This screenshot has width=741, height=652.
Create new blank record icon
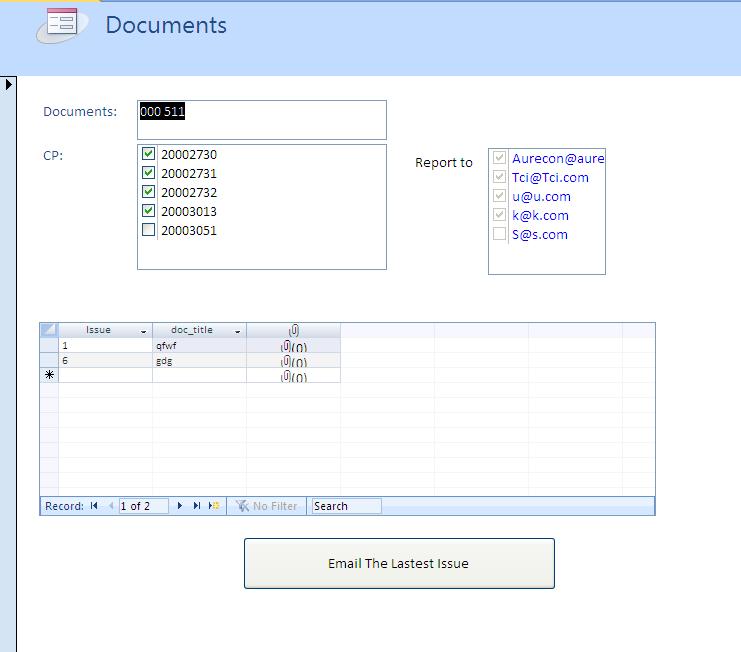213,506
